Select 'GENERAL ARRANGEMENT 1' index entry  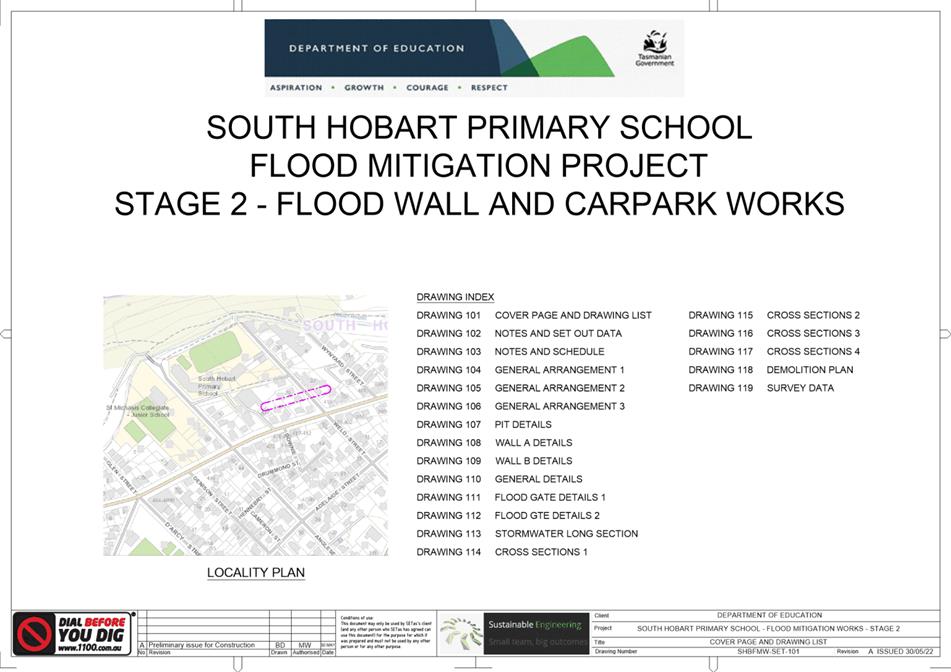[560, 370]
